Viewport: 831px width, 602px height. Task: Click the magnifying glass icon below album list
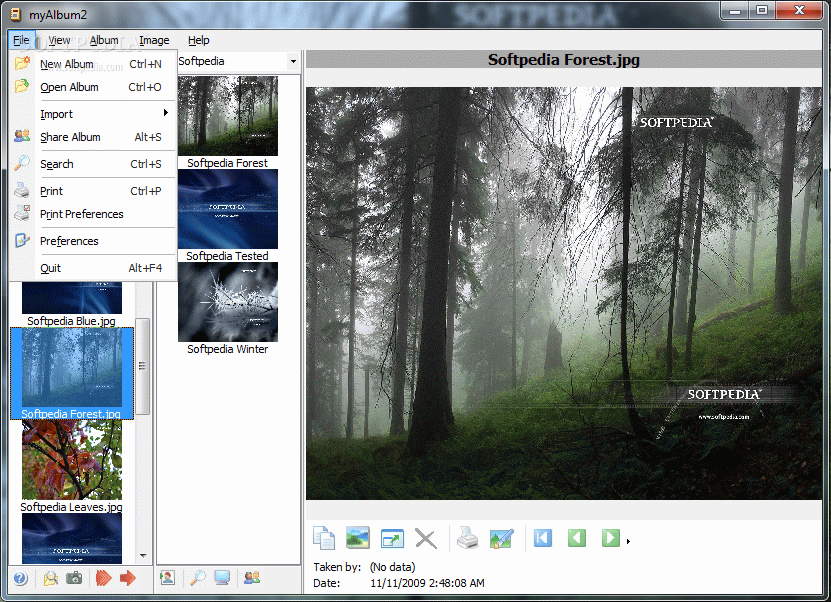198,578
